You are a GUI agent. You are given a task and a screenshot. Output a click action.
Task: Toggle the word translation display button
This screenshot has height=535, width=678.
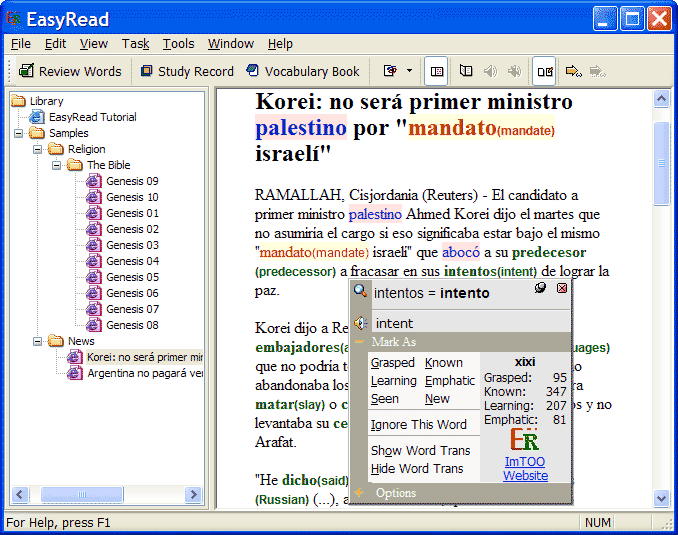(544, 71)
